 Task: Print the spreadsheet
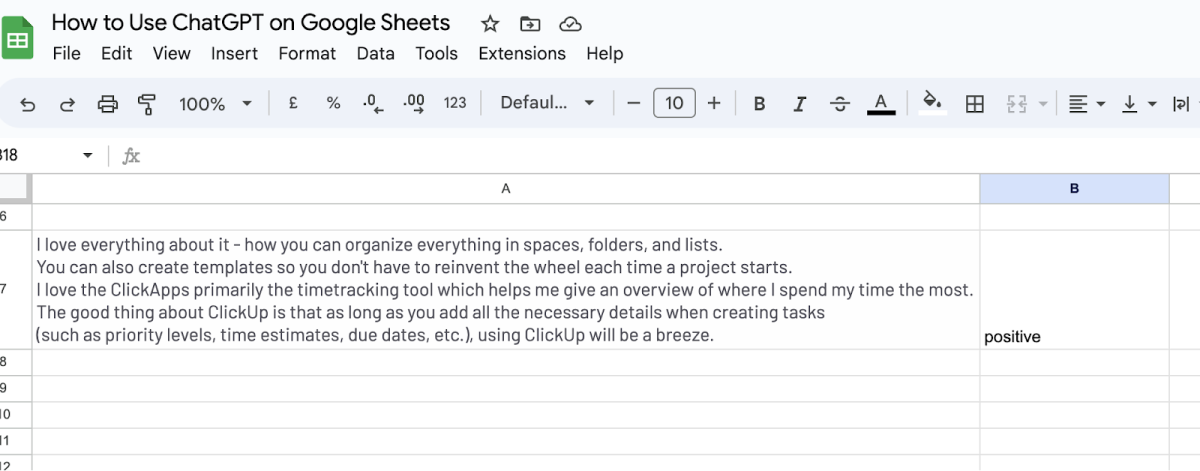click(108, 103)
